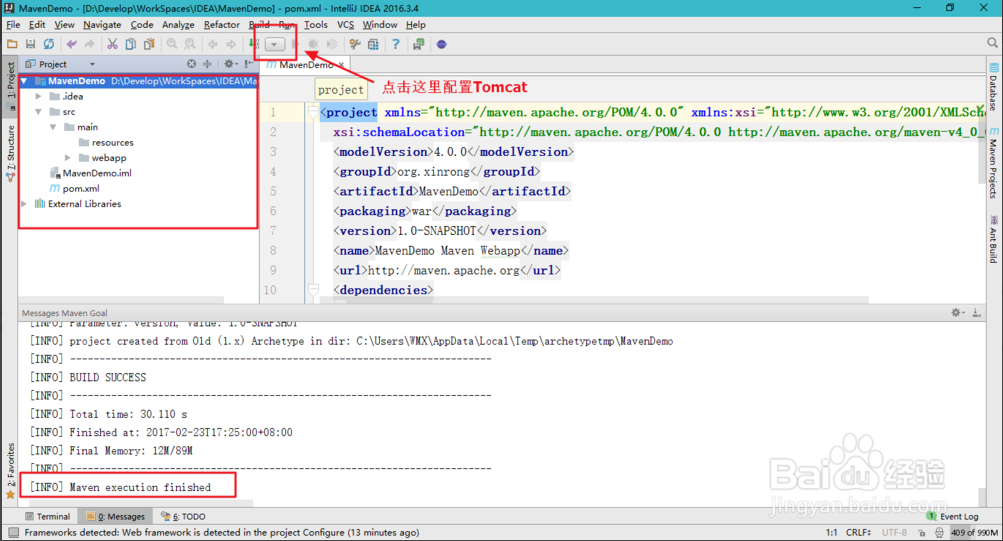Toggle tool window bars corner icon
This screenshot has height=541, width=1003.
(13, 532)
